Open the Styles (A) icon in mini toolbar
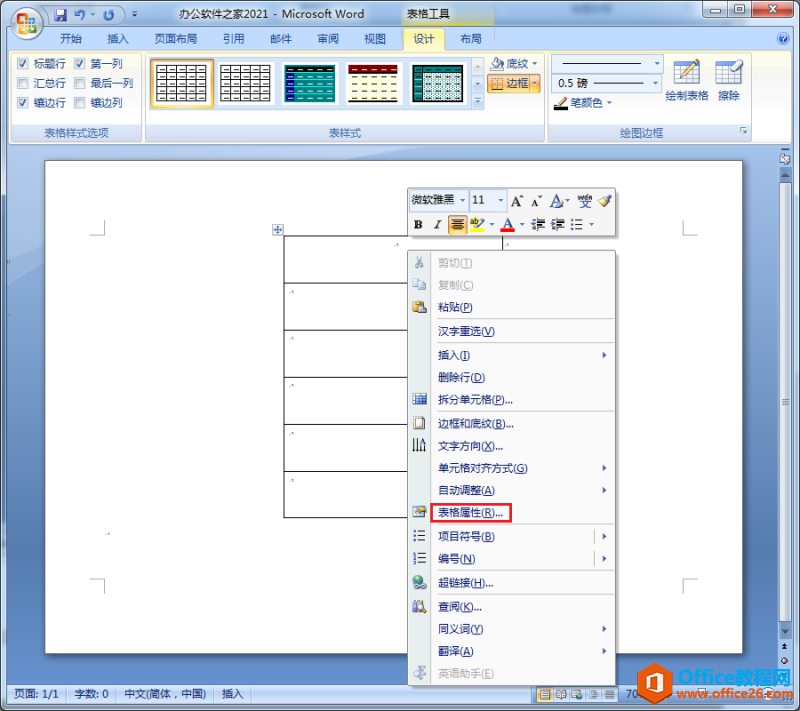The image size is (800, 711). pos(556,201)
